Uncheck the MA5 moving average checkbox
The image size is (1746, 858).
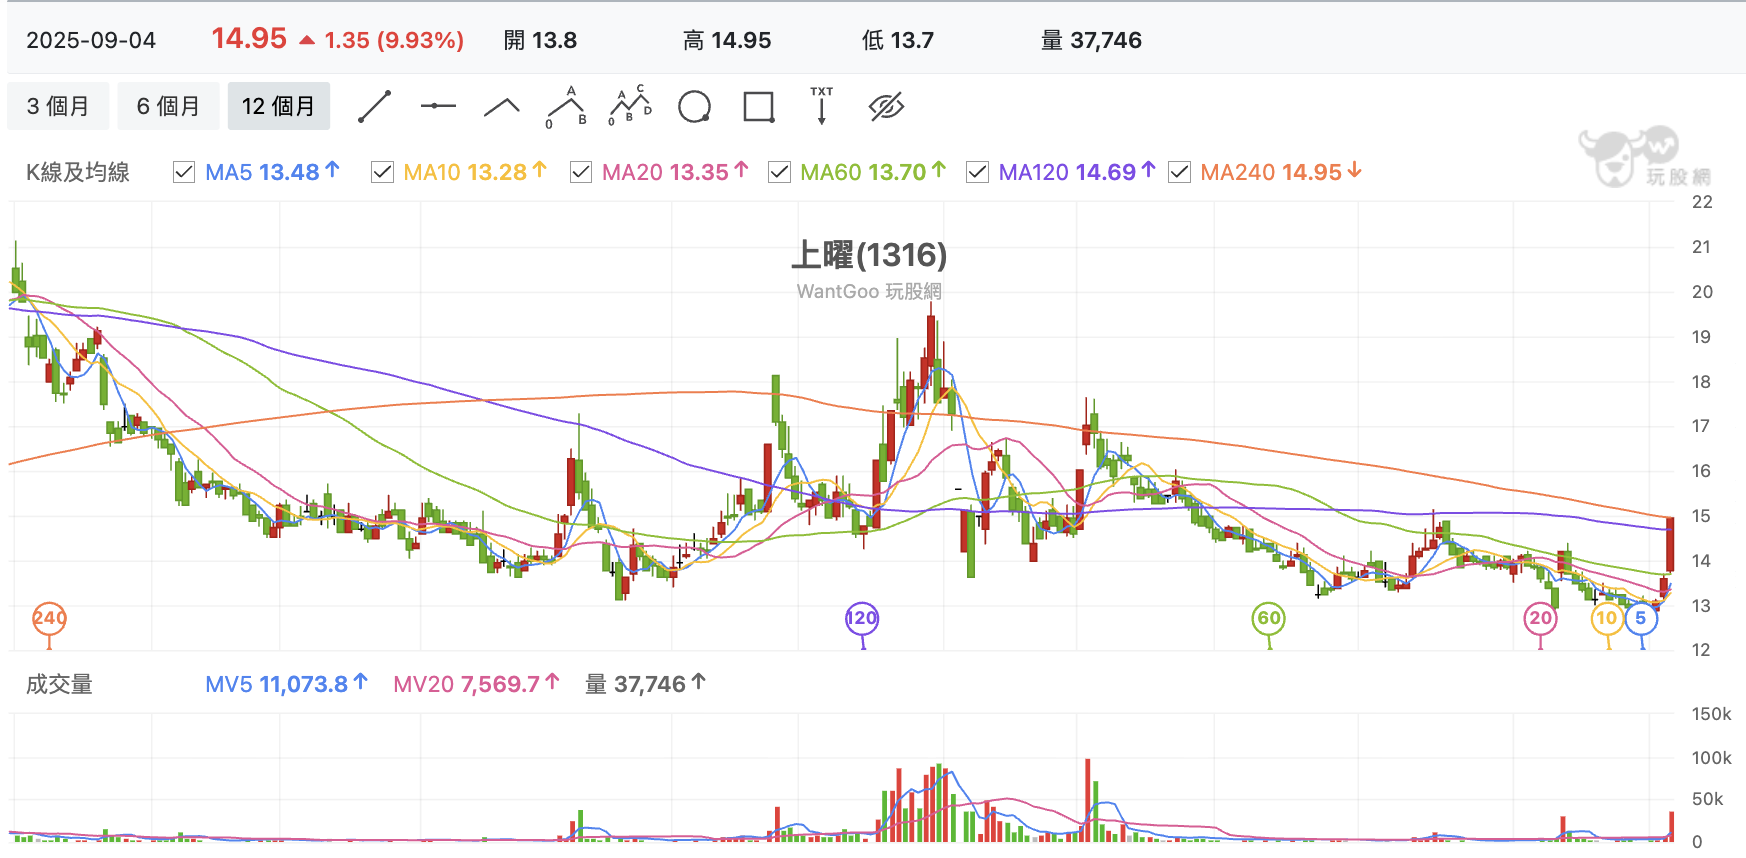click(x=184, y=172)
